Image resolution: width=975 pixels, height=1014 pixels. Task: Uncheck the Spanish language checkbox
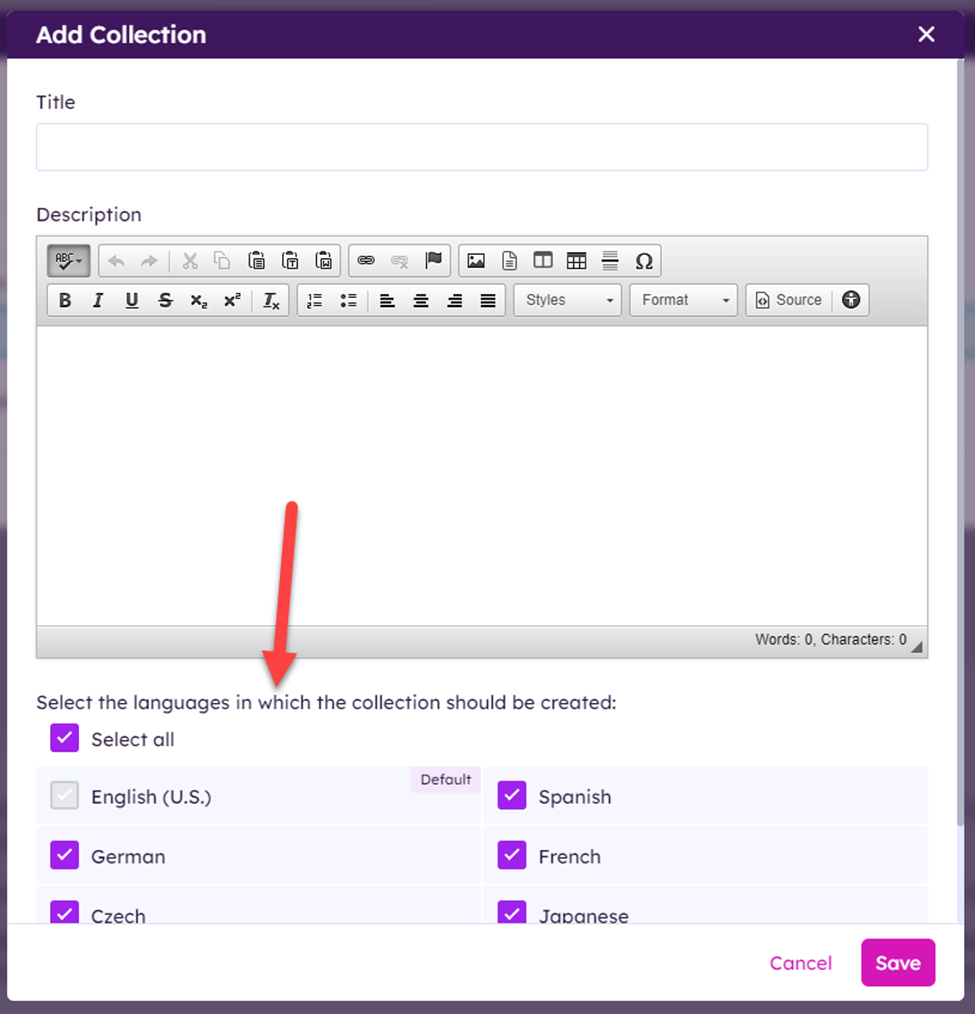512,796
